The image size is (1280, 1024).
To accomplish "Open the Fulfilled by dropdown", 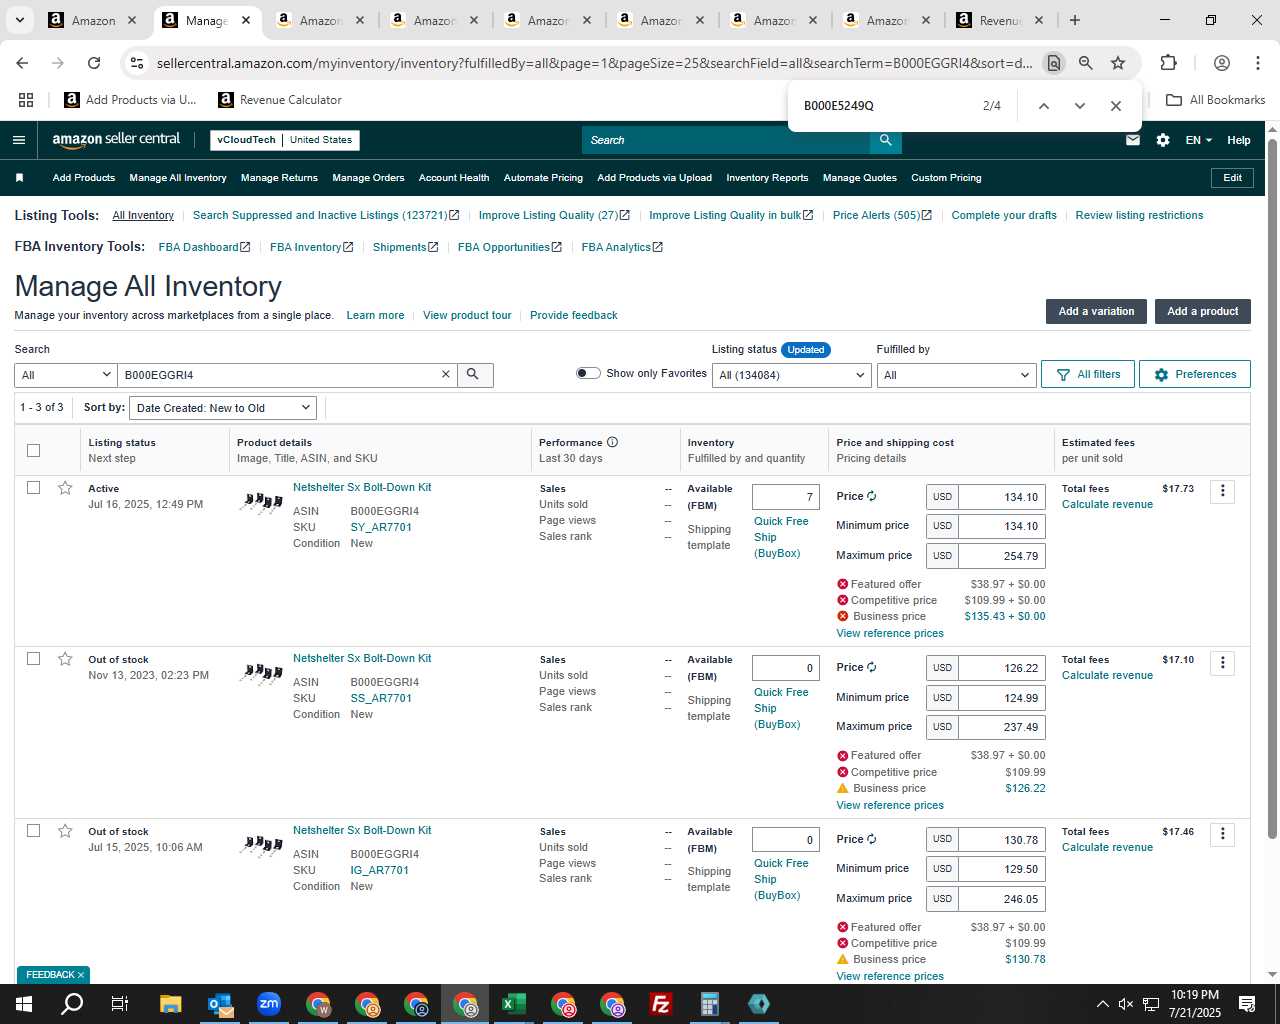I will click(956, 375).
